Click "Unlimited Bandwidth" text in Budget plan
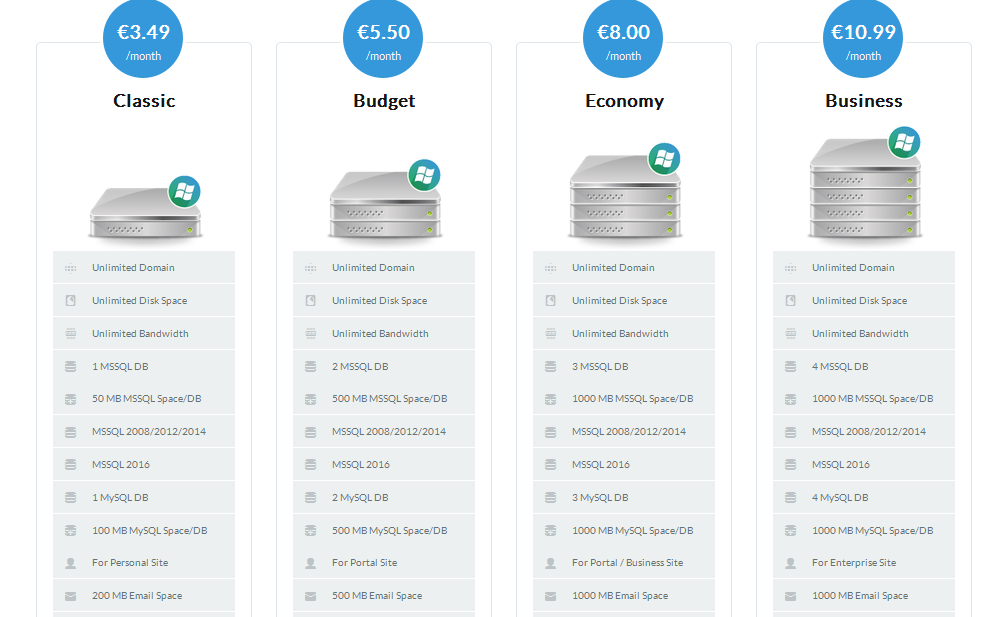Viewport: 1001px width, 617px height. [380, 333]
